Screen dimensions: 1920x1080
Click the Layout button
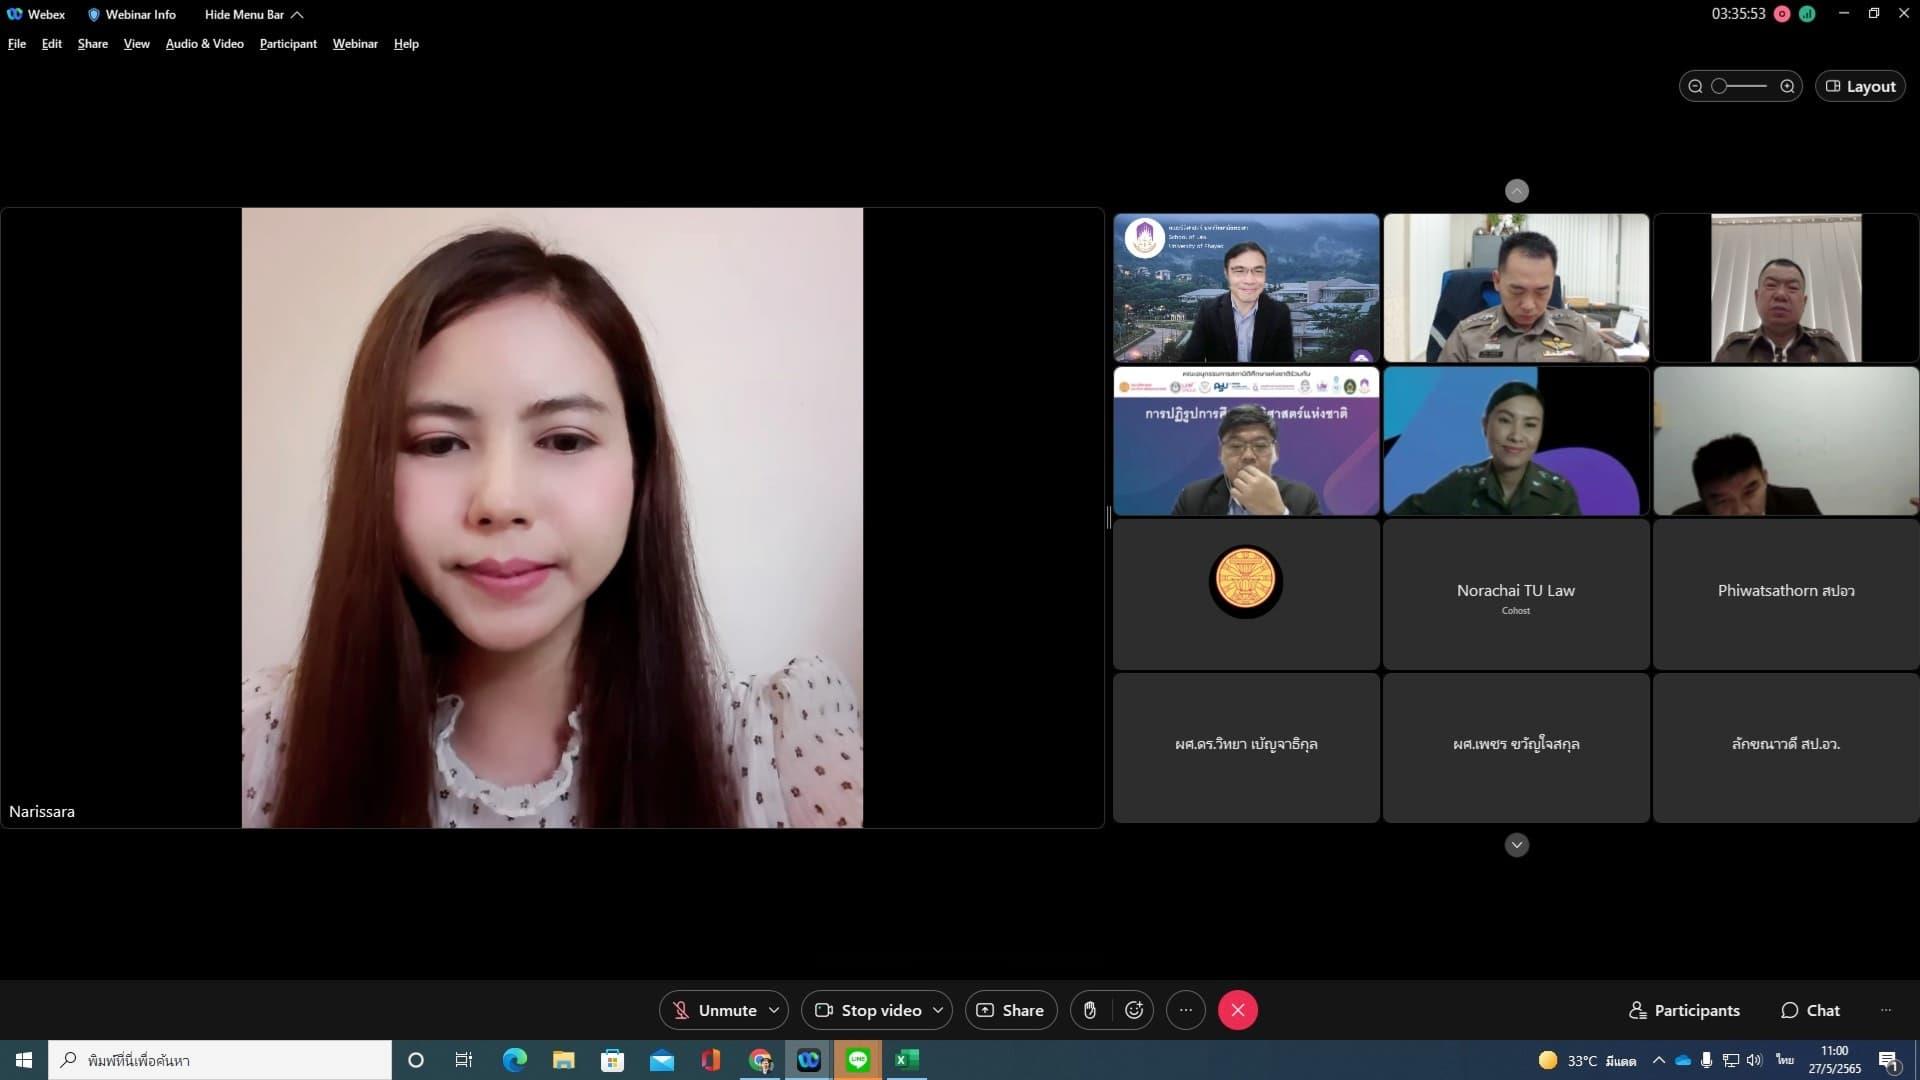click(x=1860, y=86)
